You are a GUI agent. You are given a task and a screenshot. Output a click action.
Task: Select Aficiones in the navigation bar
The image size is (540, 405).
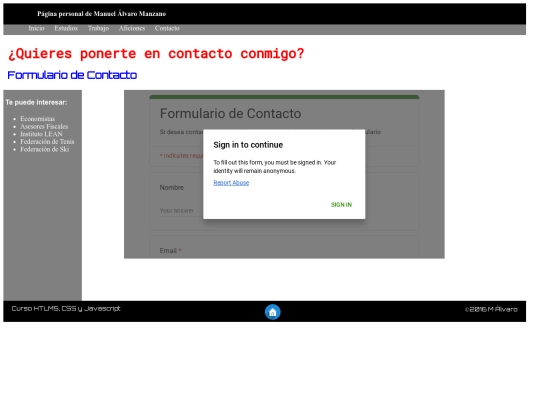point(132,28)
